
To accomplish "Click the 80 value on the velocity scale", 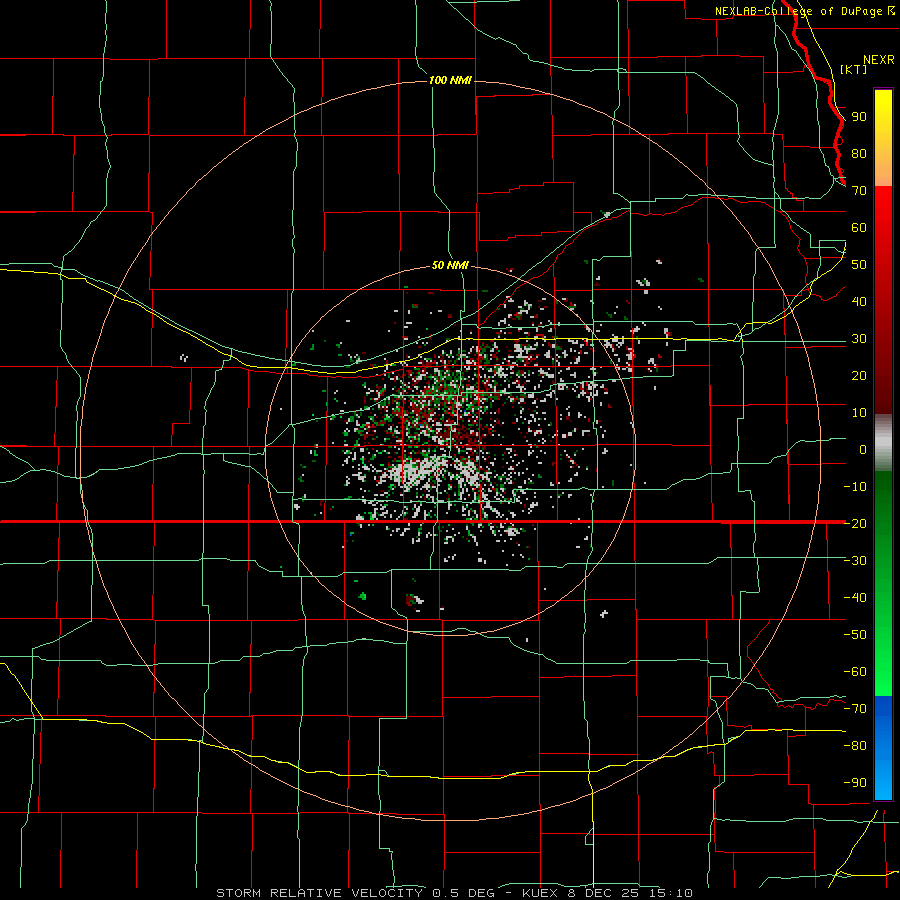I will point(859,154).
